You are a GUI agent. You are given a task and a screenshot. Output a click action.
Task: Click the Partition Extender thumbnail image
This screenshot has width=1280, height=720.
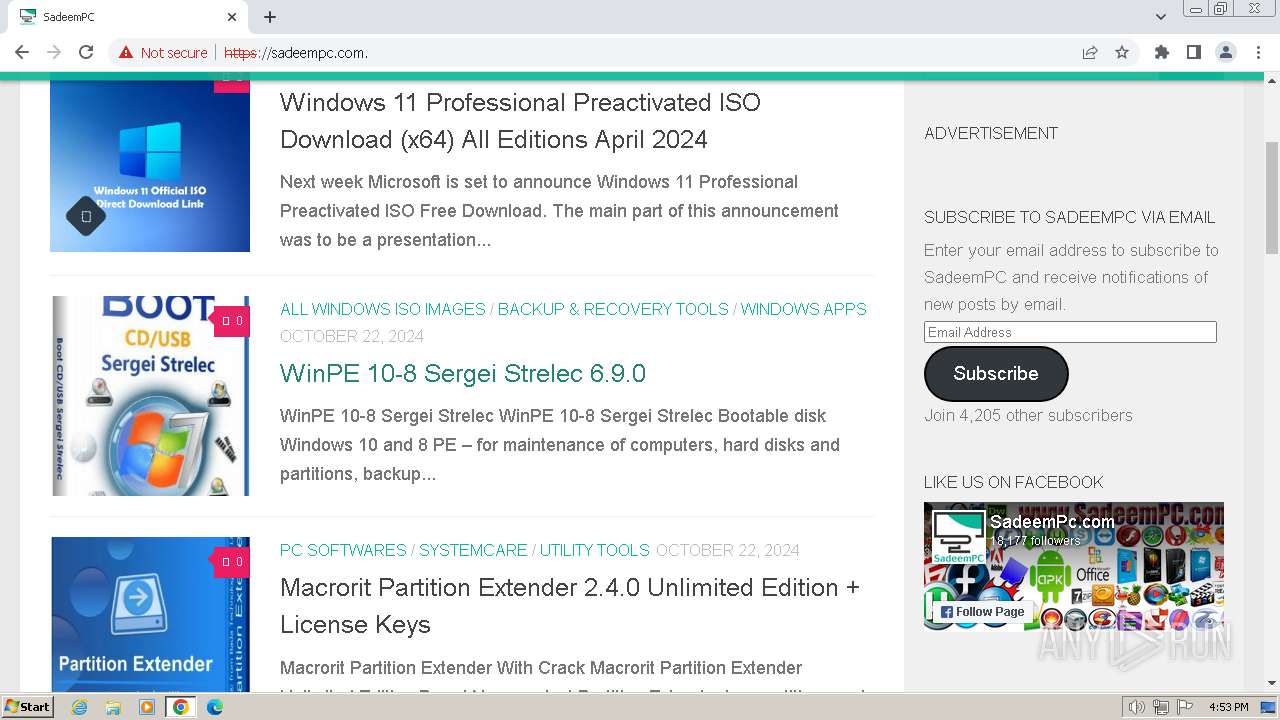(150, 614)
